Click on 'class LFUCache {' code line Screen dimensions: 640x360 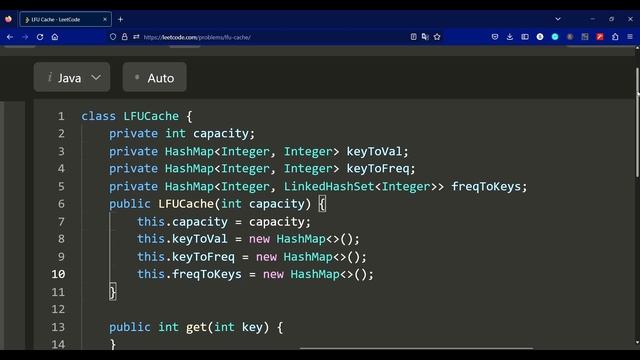pos(136,116)
